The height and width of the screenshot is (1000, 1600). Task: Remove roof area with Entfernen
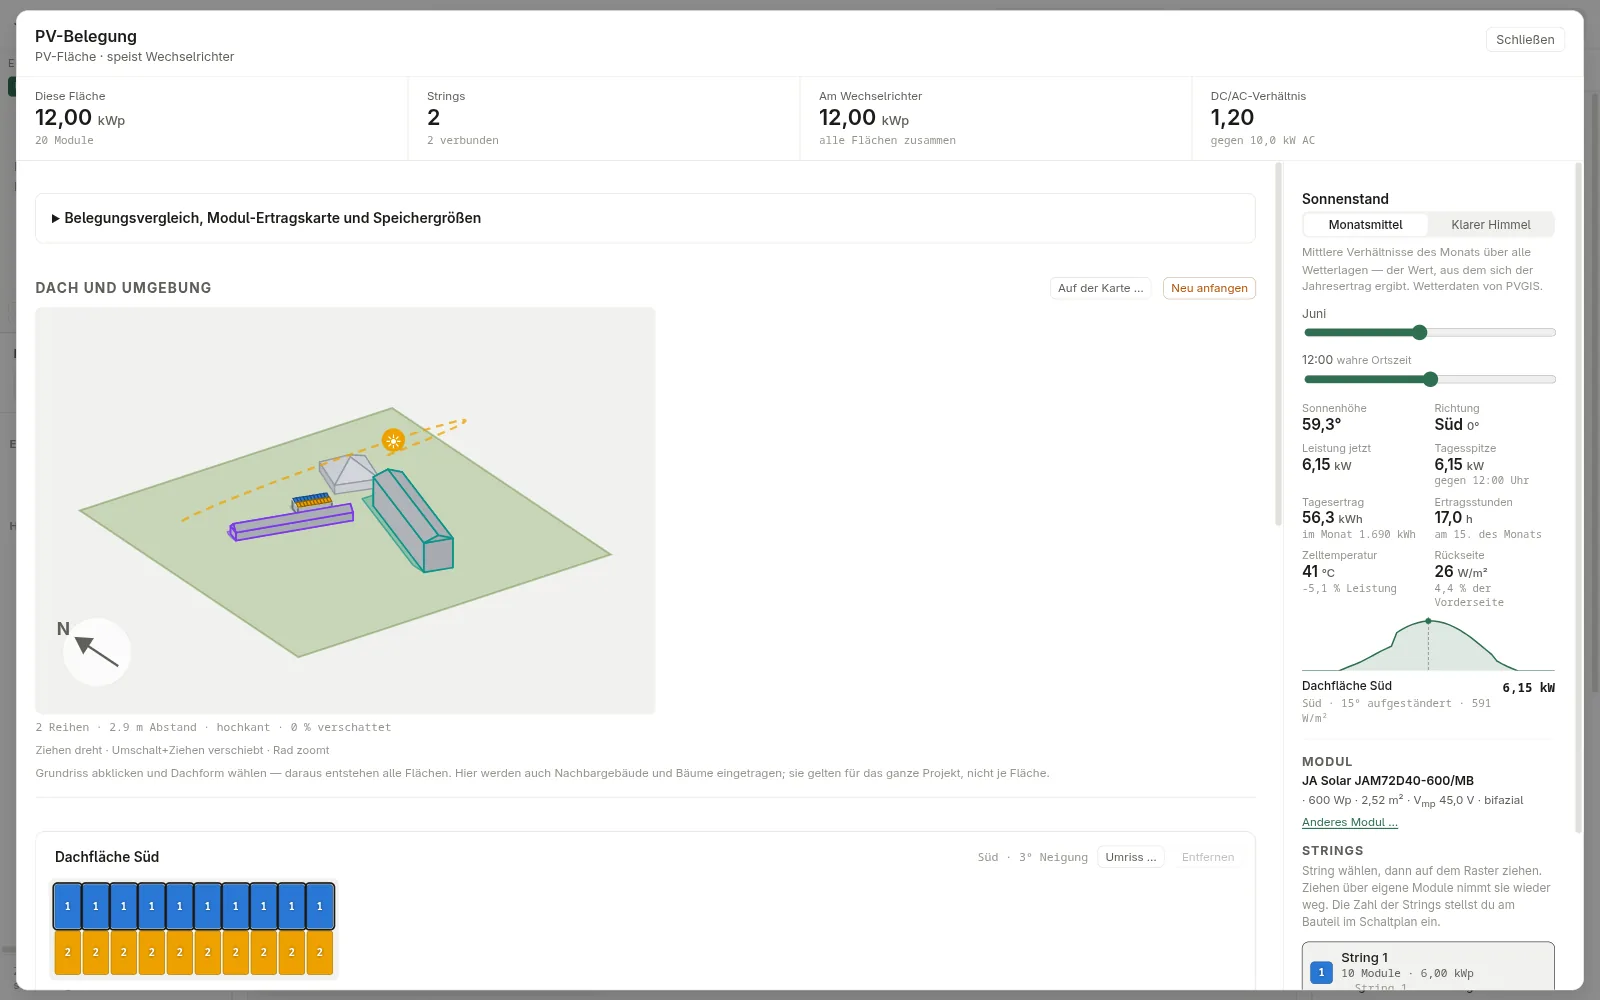tap(1208, 857)
